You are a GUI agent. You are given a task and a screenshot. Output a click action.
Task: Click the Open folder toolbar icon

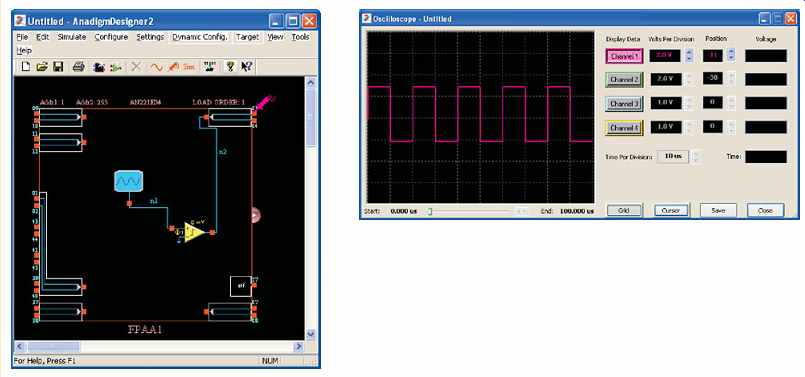click(x=42, y=67)
